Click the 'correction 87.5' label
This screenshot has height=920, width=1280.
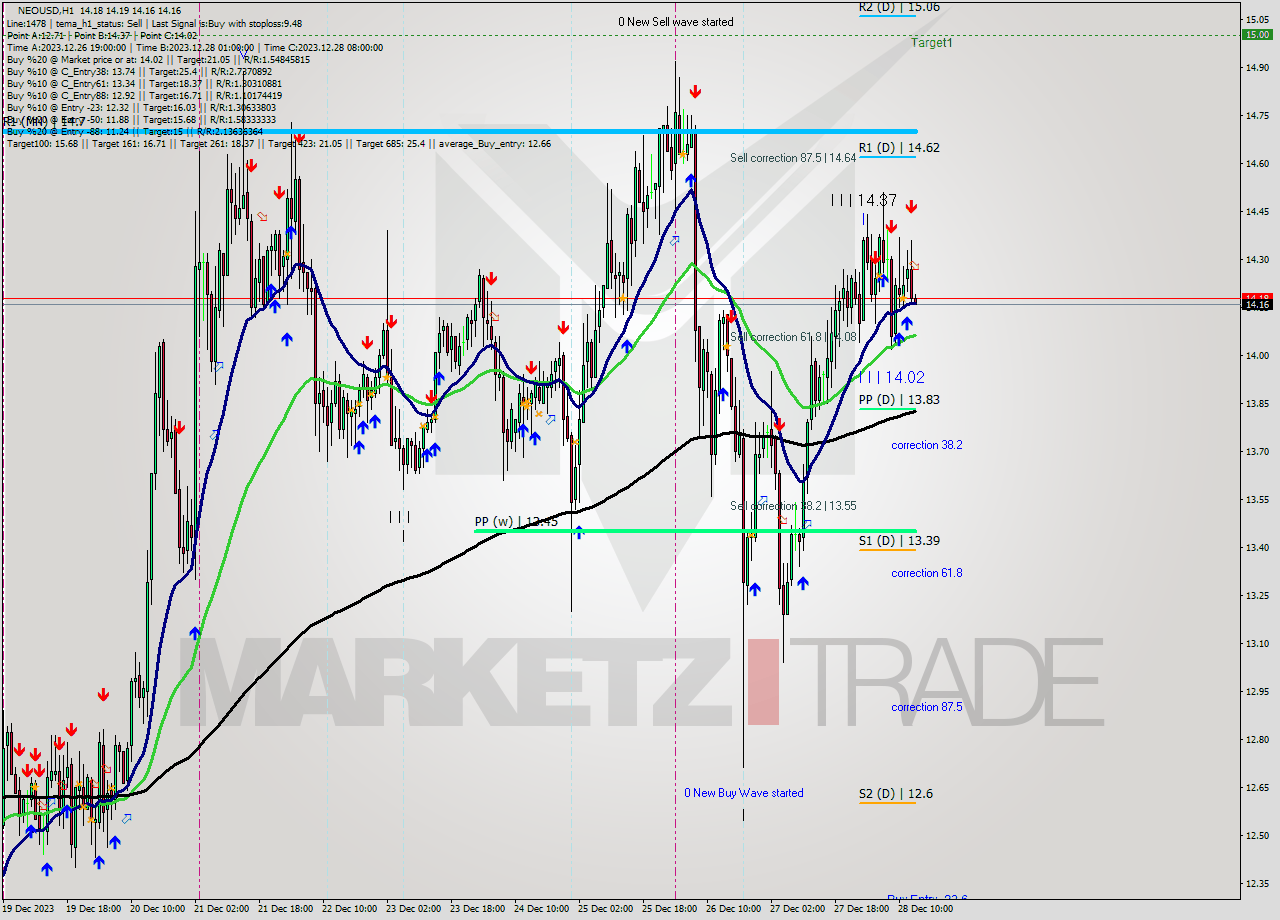click(927, 707)
